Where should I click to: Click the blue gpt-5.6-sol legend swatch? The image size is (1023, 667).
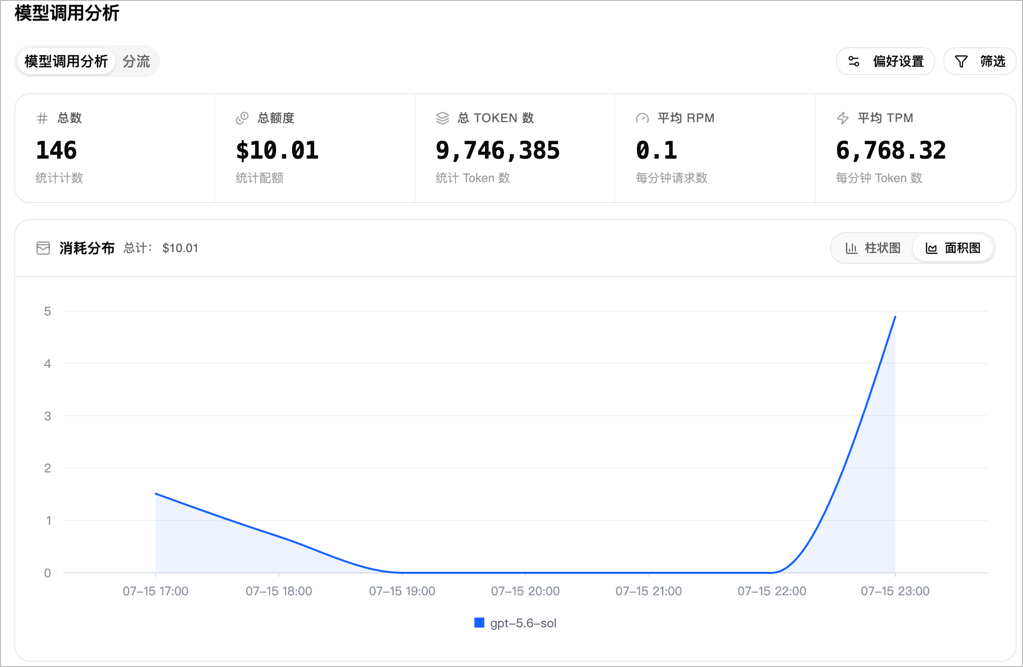(479, 623)
